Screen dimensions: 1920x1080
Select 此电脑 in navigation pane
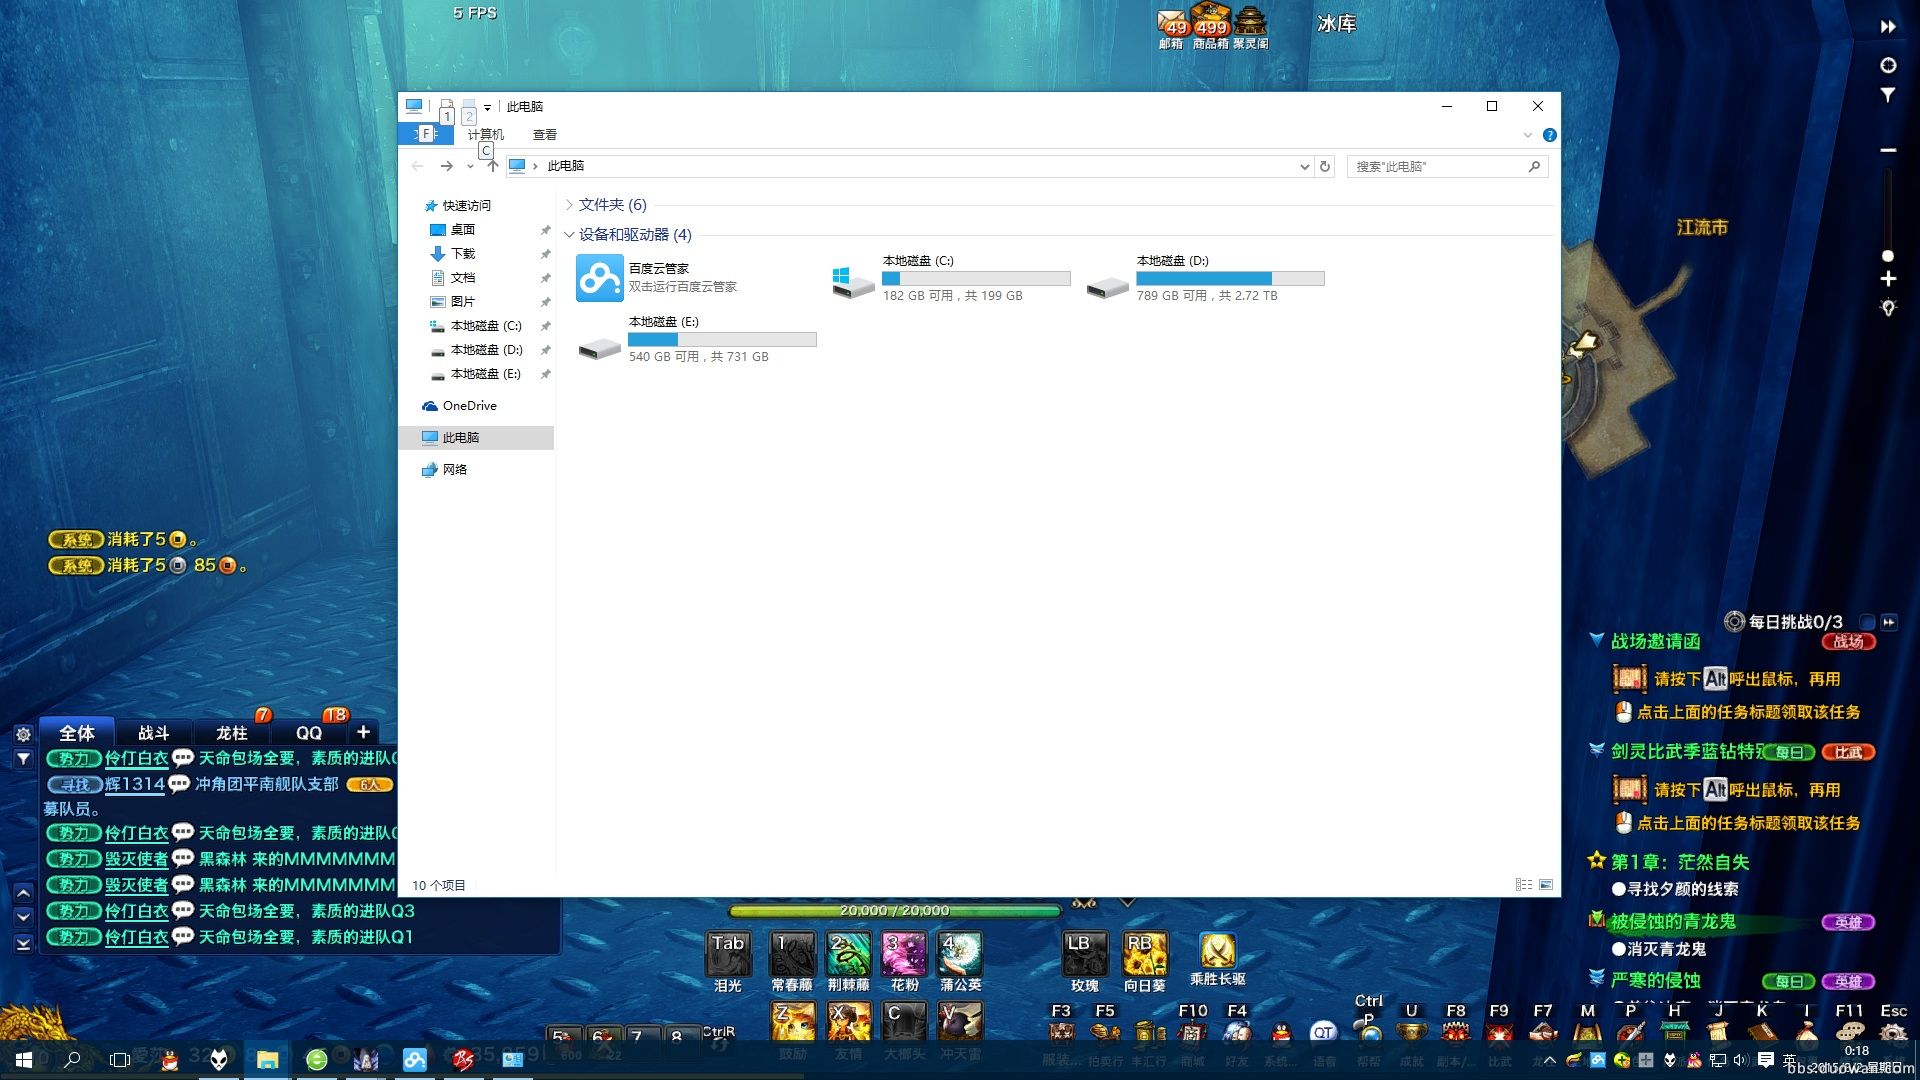(x=476, y=438)
